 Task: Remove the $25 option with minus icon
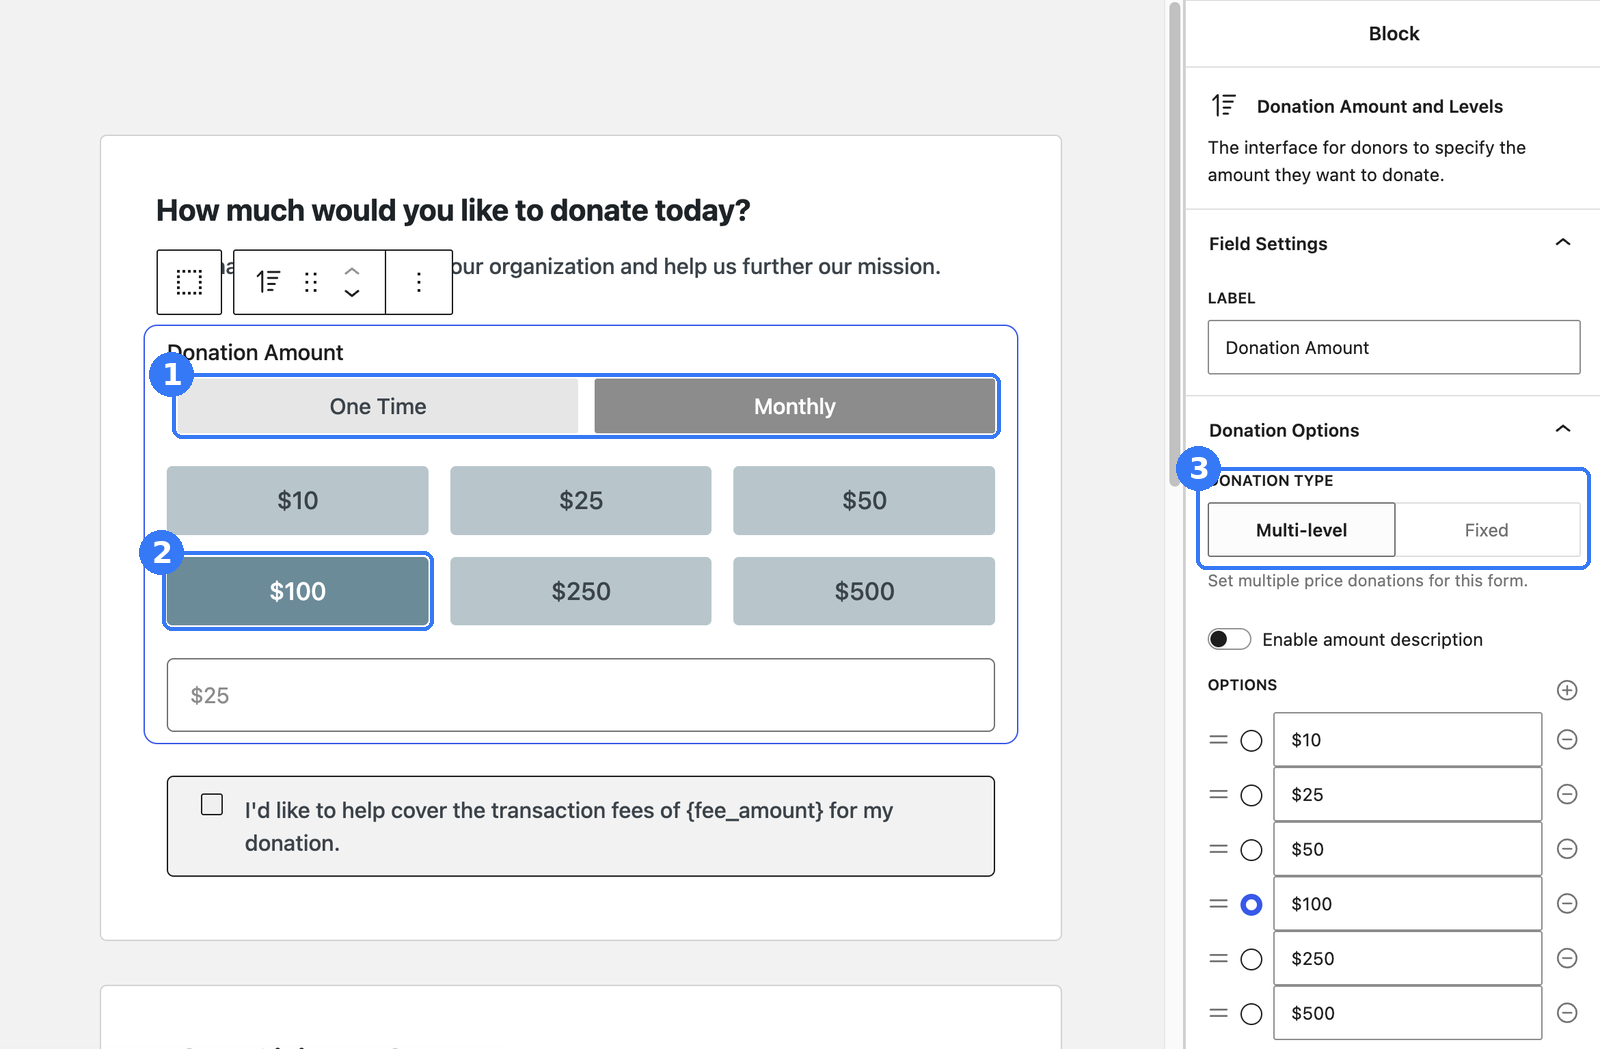pyautogui.click(x=1567, y=794)
